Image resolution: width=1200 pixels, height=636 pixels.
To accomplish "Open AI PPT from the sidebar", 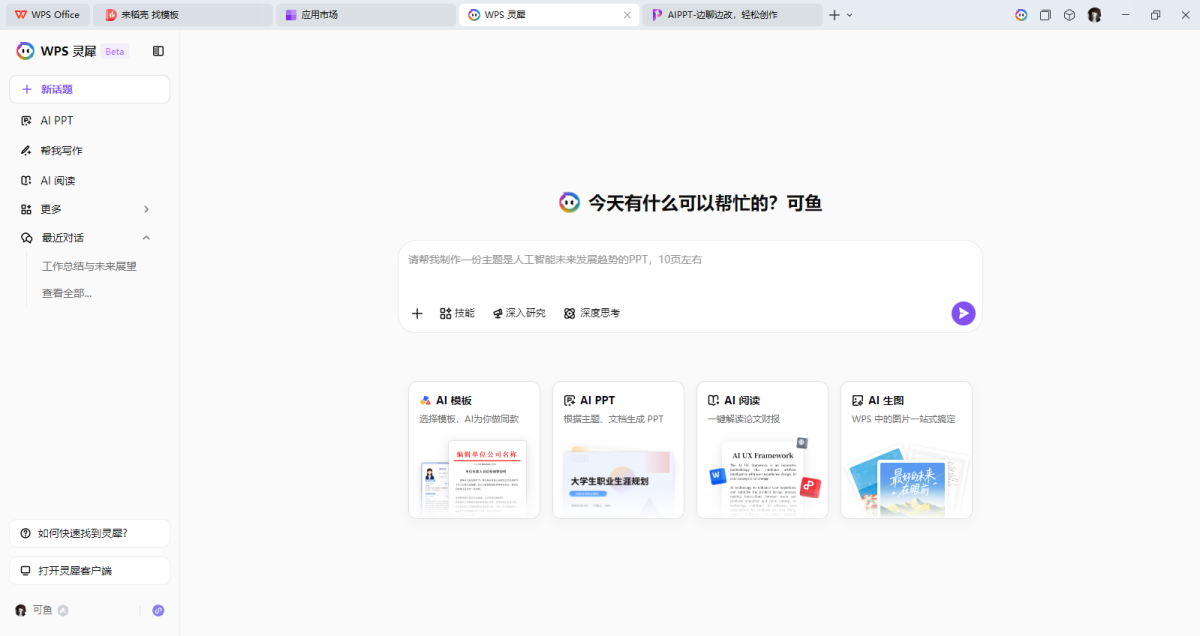I will [57, 120].
